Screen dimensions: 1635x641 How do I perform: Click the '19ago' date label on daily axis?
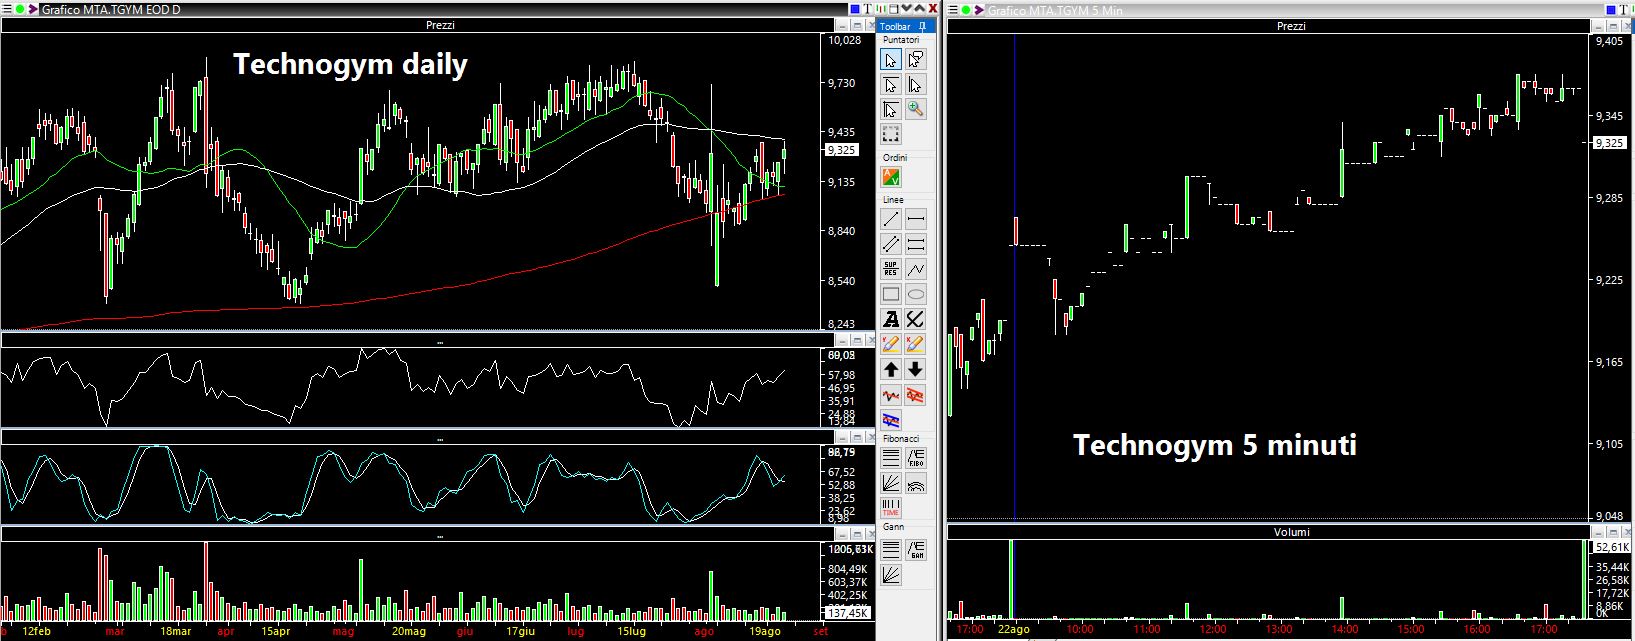point(765,631)
